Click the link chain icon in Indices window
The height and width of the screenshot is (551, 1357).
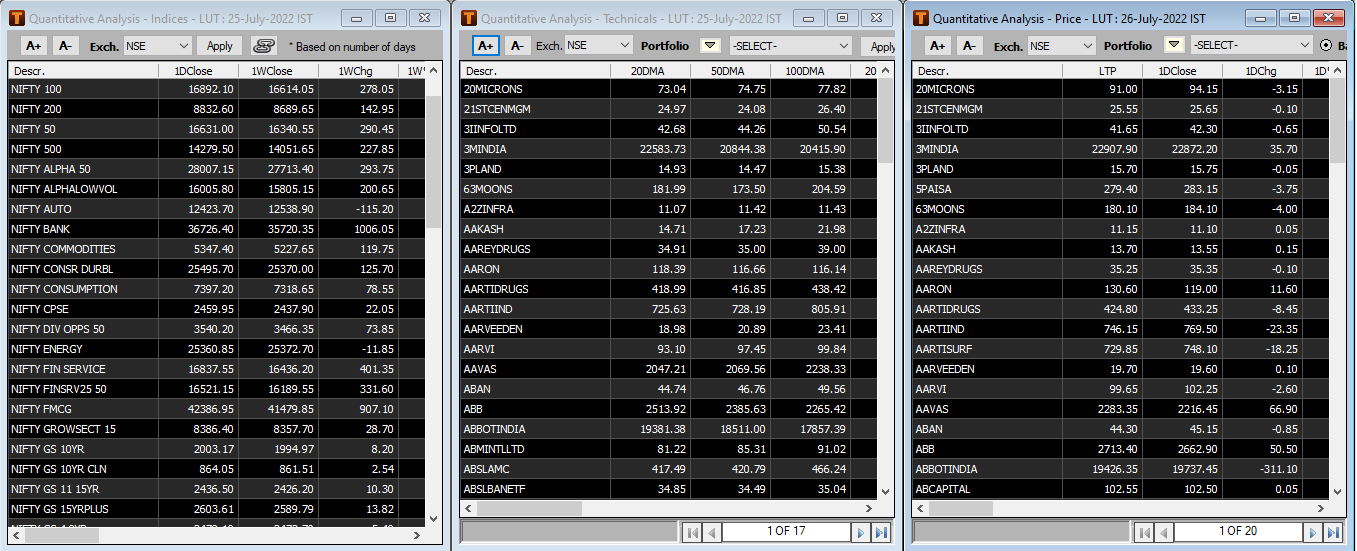coord(263,45)
